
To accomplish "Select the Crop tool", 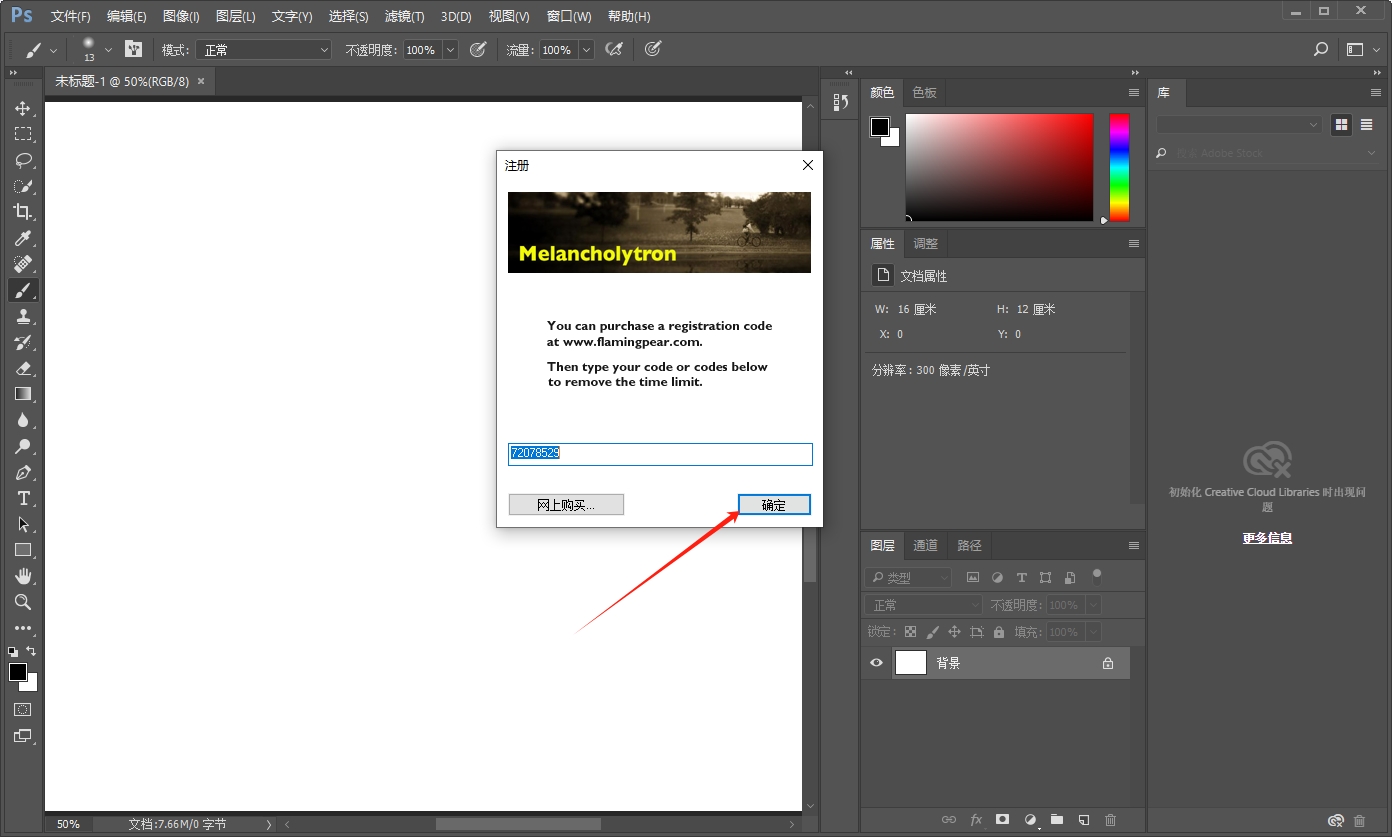I will coord(22,212).
